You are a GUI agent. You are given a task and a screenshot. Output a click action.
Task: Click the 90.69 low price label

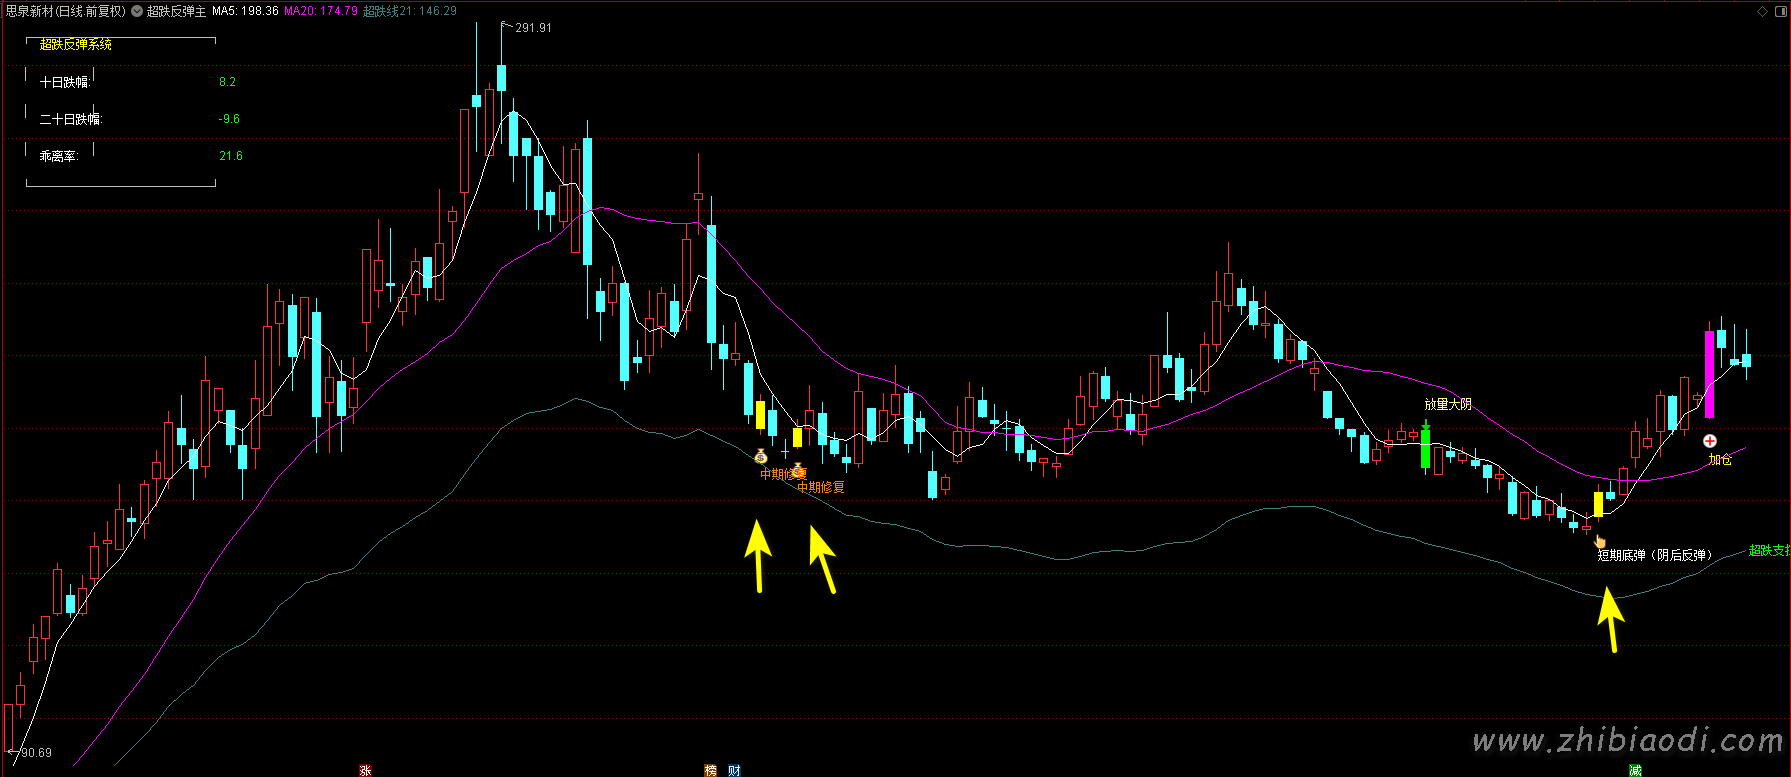point(36,752)
